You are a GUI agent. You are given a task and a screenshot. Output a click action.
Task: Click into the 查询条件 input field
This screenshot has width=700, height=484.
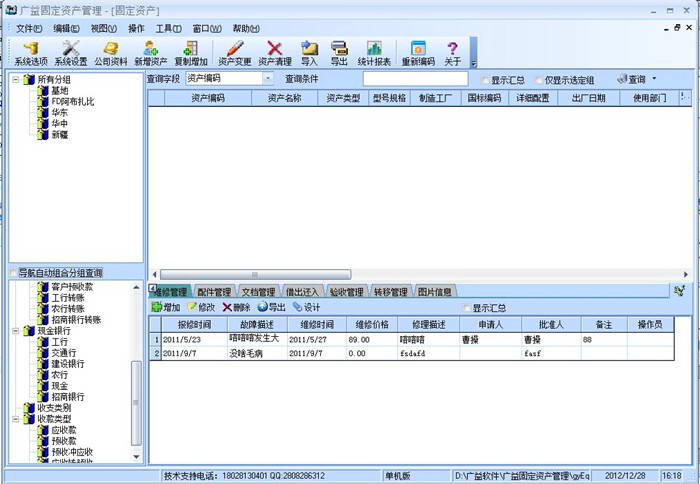coord(417,78)
